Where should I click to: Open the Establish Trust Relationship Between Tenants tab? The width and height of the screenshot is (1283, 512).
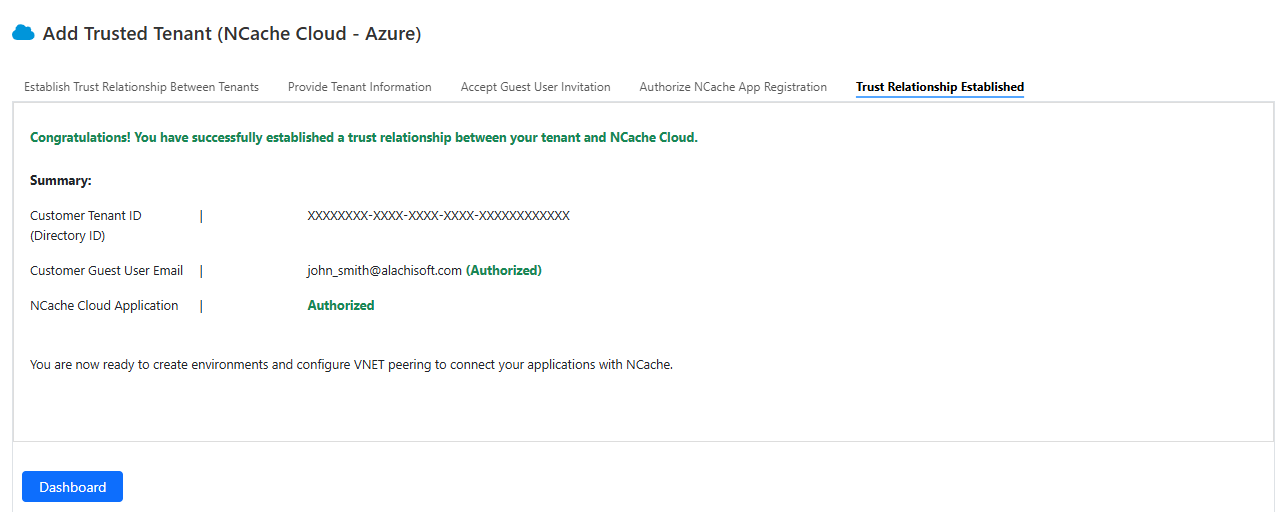[x=141, y=87]
